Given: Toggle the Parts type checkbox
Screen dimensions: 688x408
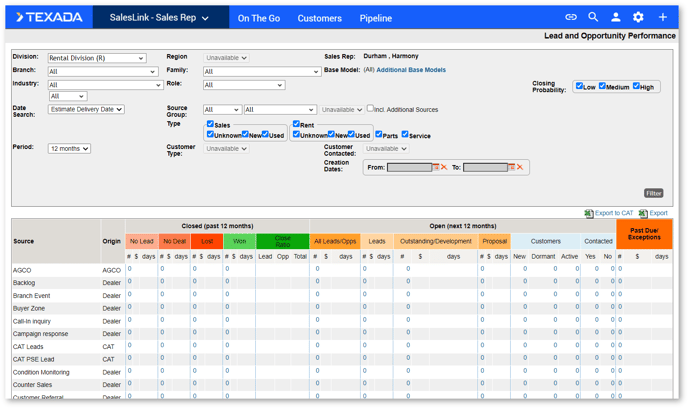Looking at the screenshot, I should [x=379, y=134].
